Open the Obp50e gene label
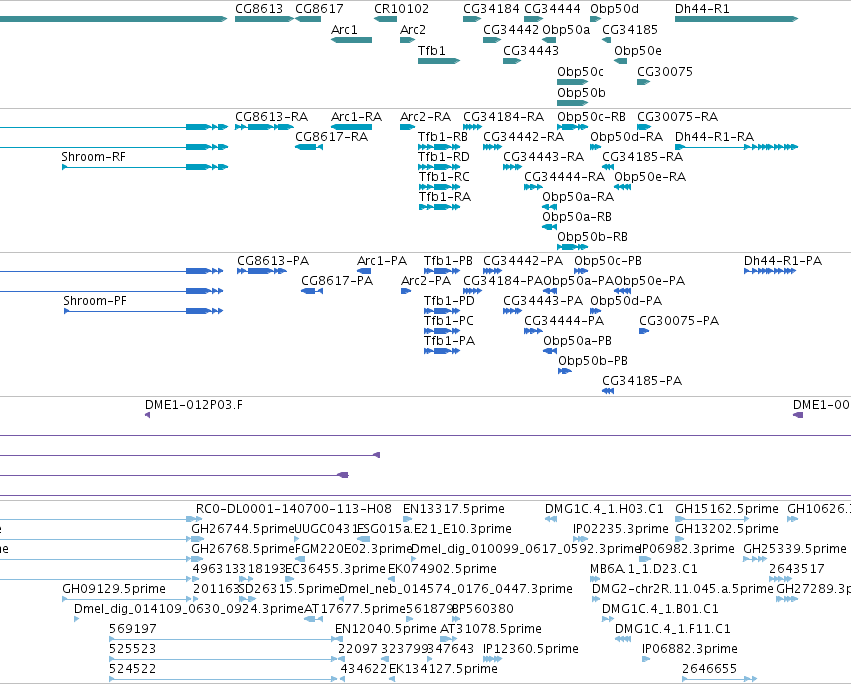The width and height of the screenshot is (851, 684). (x=638, y=51)
